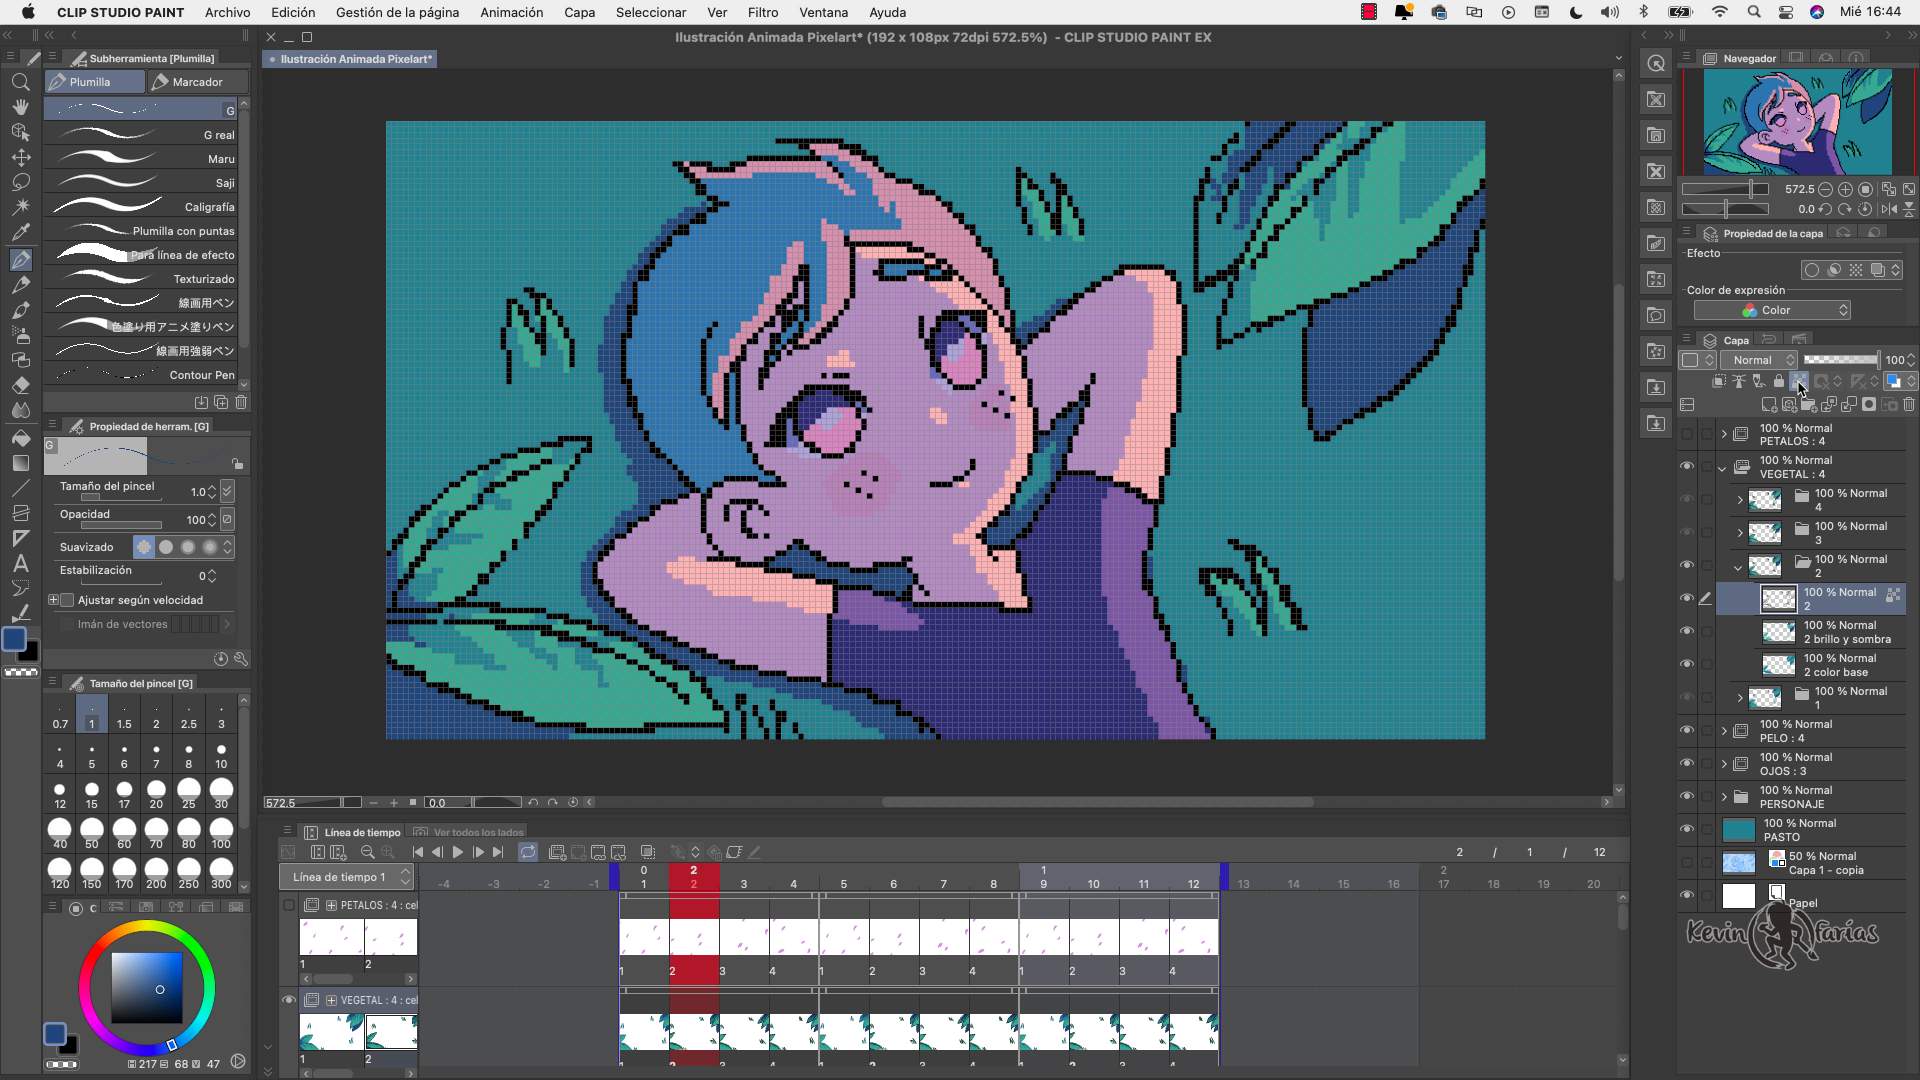Click the main blue foreground color swatch
The image size is (1920, 1080).
(14, 640)
